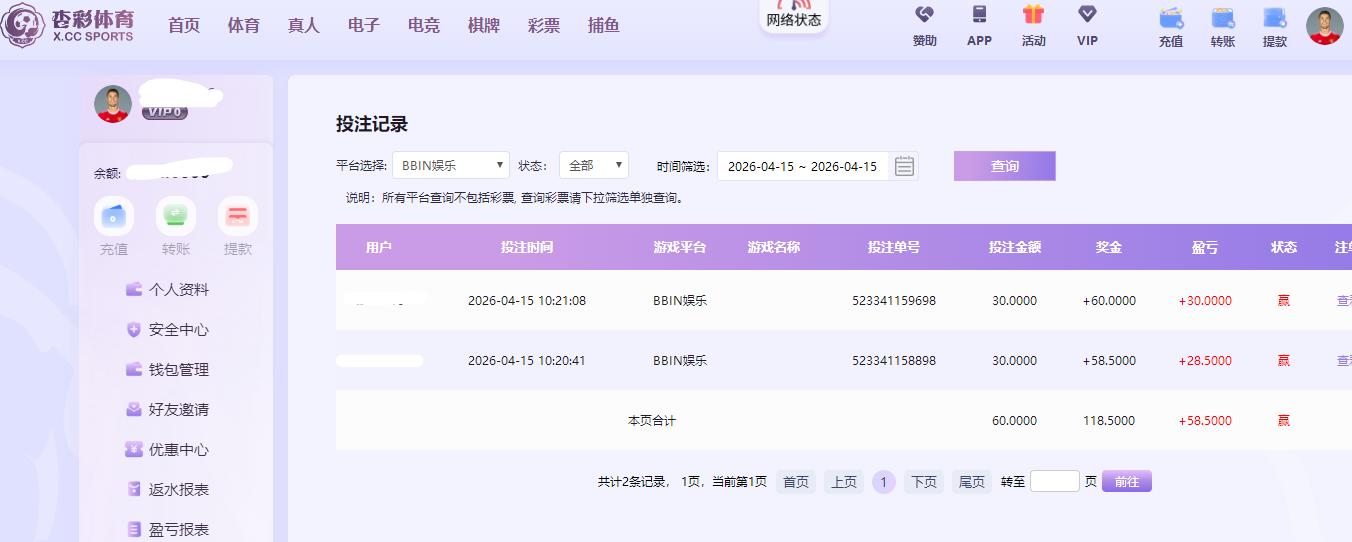Click the 活动 gift box icon
Viewport: 1352px width, 542px height.
[1033, 15]
